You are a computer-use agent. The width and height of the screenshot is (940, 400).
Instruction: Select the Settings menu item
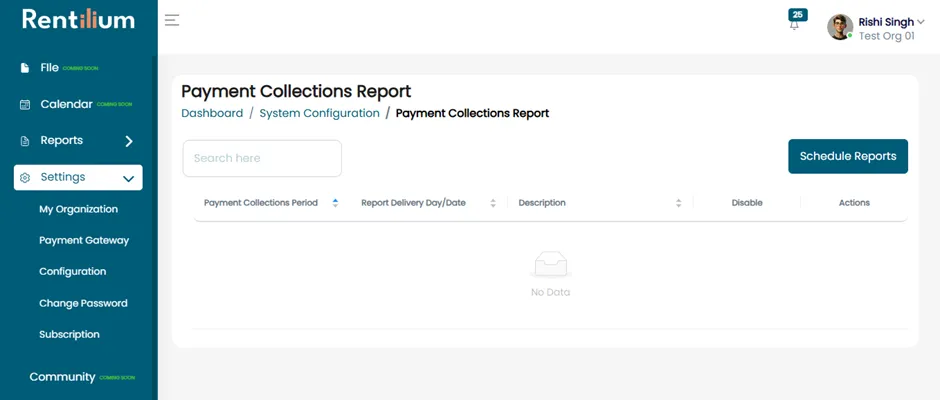[x=79, y=178]
